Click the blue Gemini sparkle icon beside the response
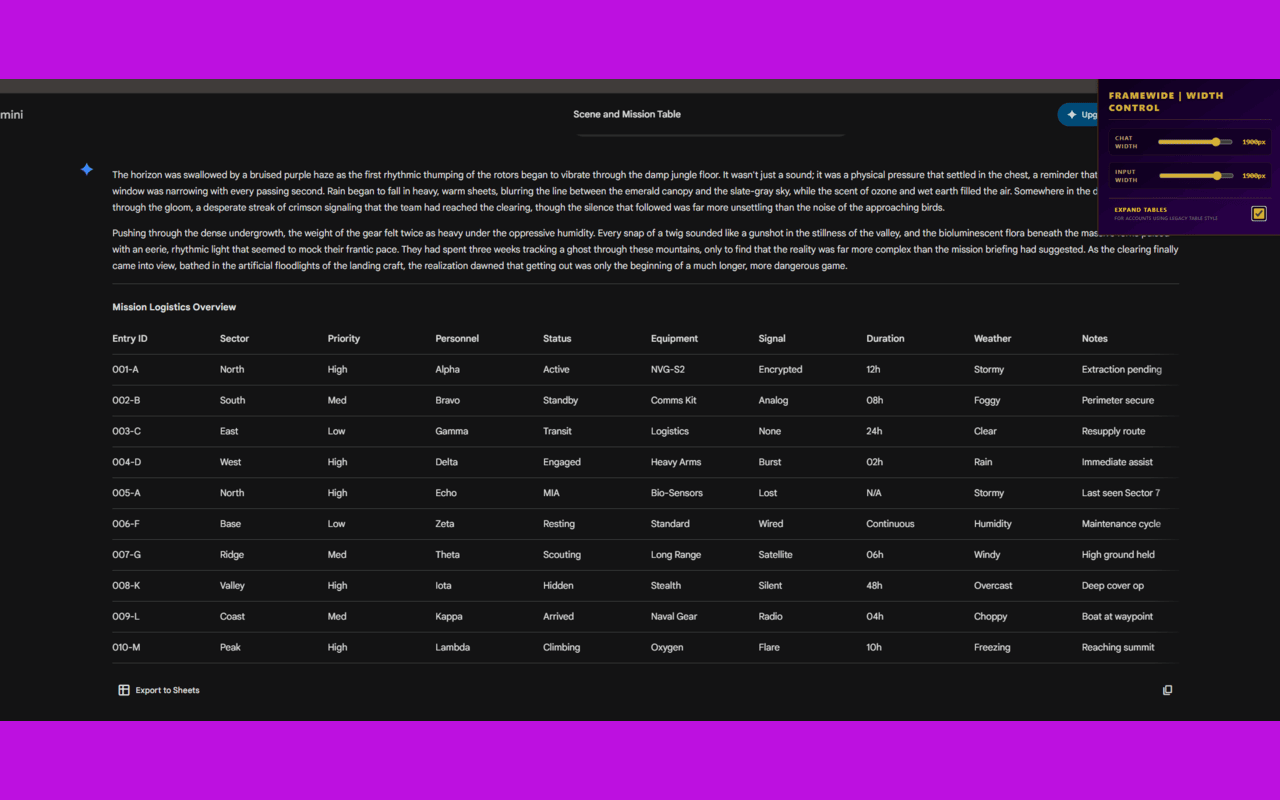The height and width of the screenshot is (800, 1280). click(x=87, y=170)
